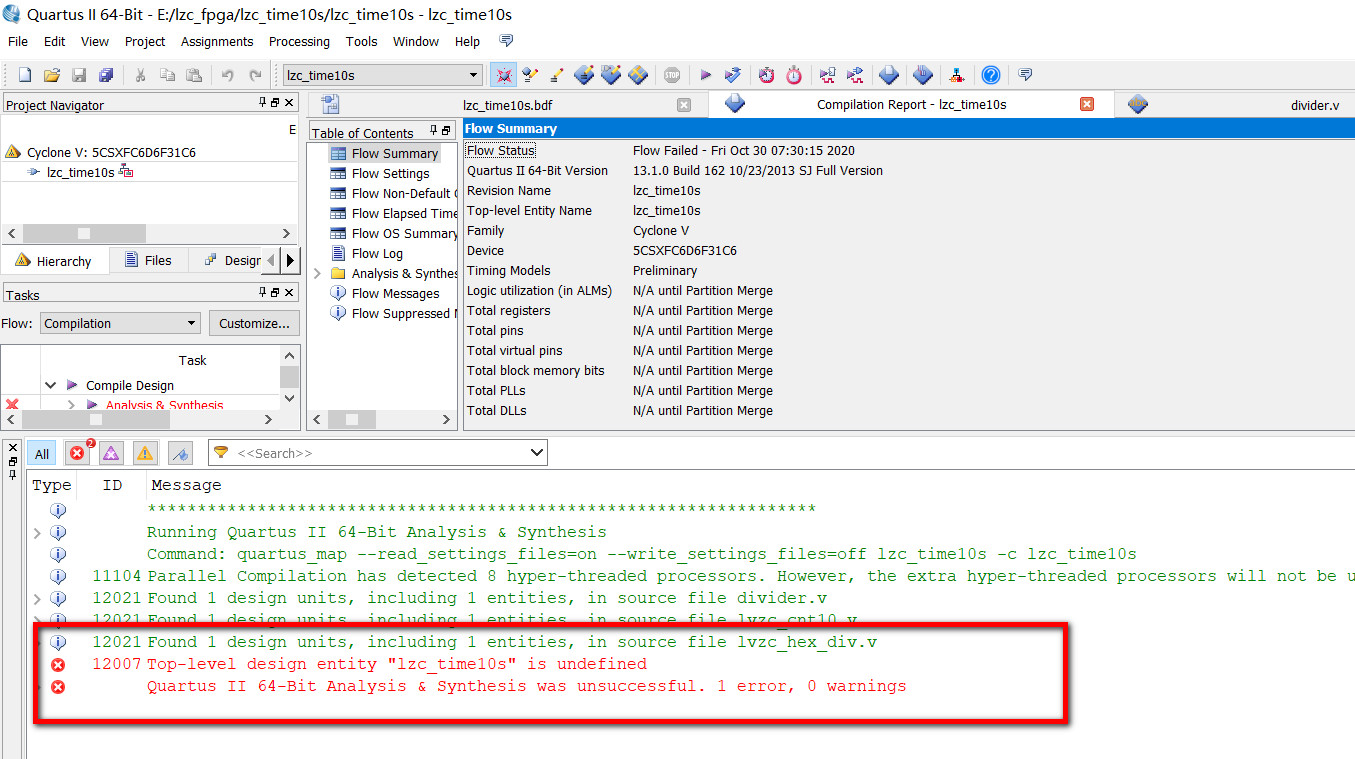Click the Save all files icon

(106, 75)
